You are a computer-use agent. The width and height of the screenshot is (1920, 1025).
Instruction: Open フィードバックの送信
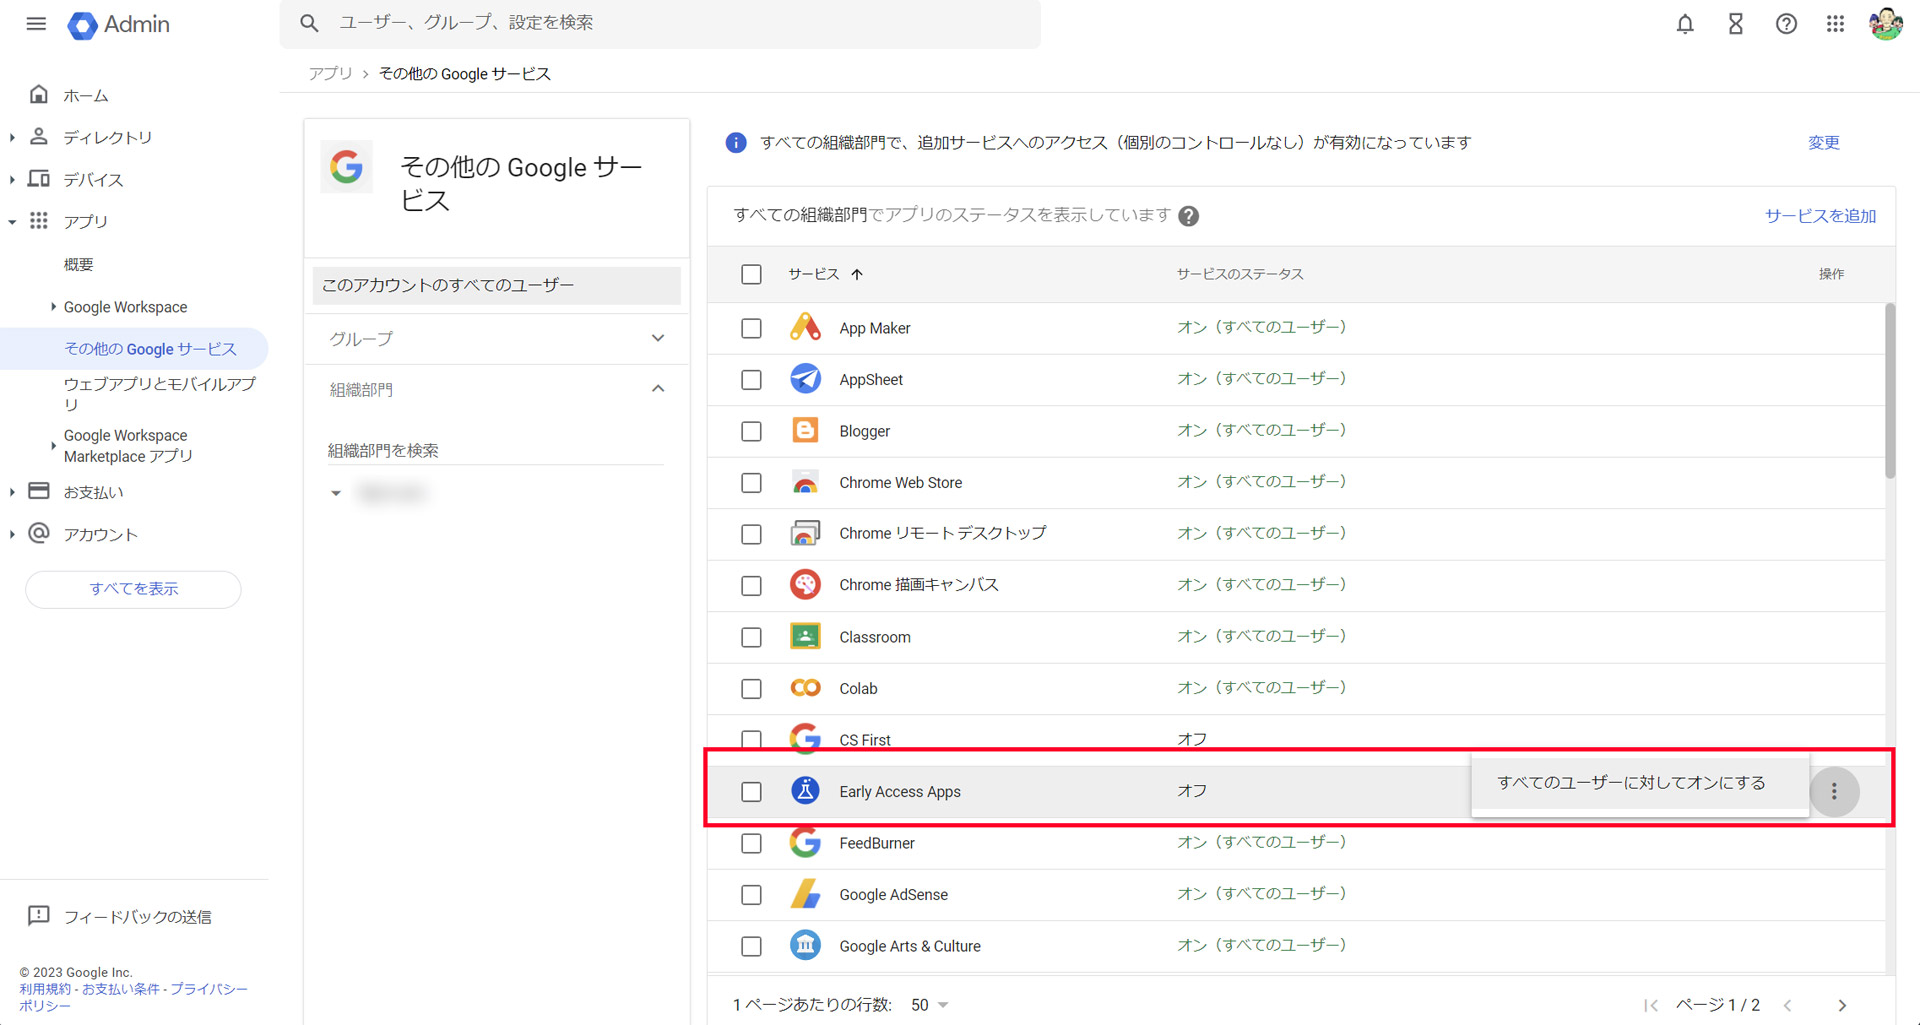[x=138, y=917]
